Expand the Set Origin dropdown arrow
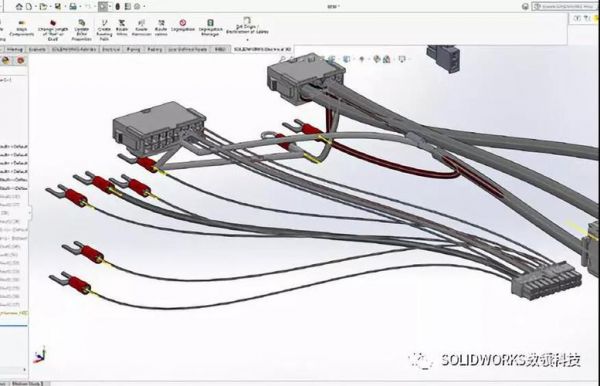The image size is (600, 386). pos(247,39)
